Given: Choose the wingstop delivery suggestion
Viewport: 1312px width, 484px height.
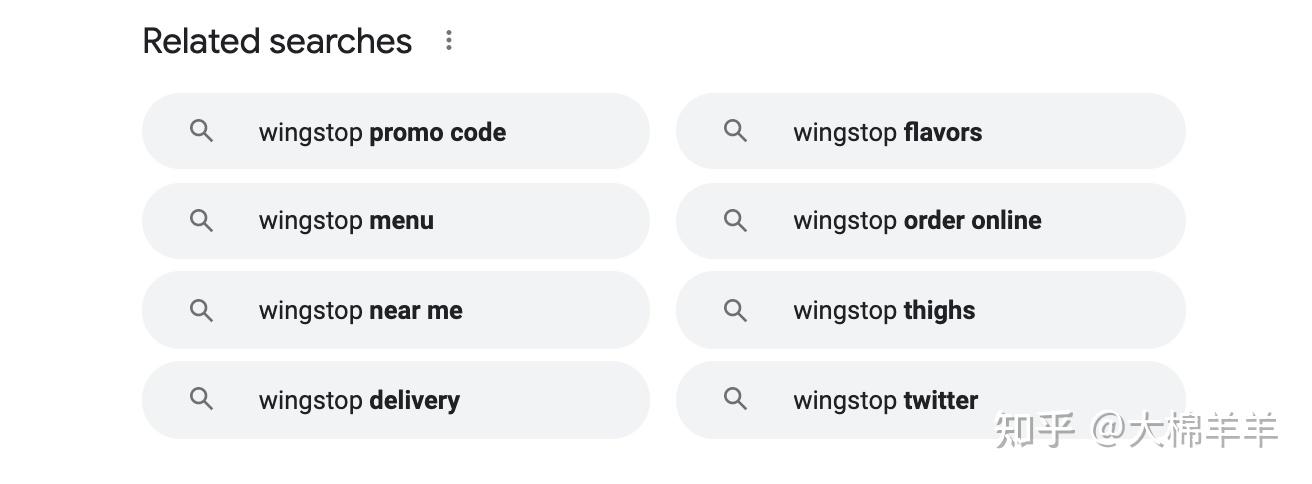Looking at the screenshot, I should pyautogui.click(x=396, y=399).
